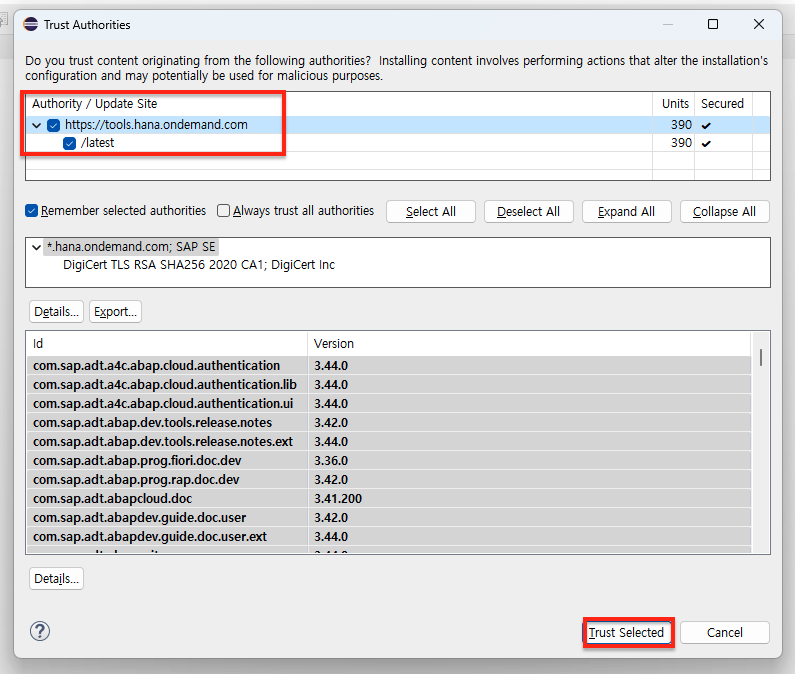
Task: Select com.sap.adt.a4c.abap.cloud.authentication row
Action: pos(389,366)
